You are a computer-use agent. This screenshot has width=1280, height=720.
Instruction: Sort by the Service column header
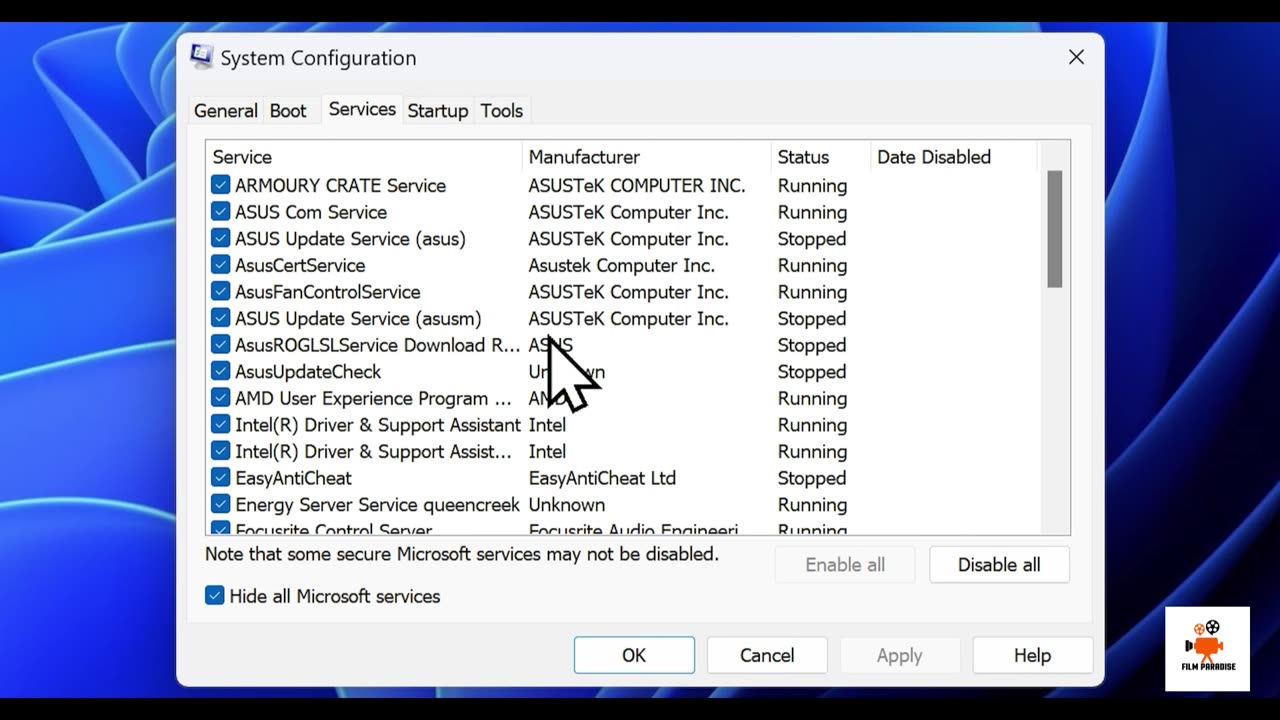pyautogui.click(x=364, y=157)
